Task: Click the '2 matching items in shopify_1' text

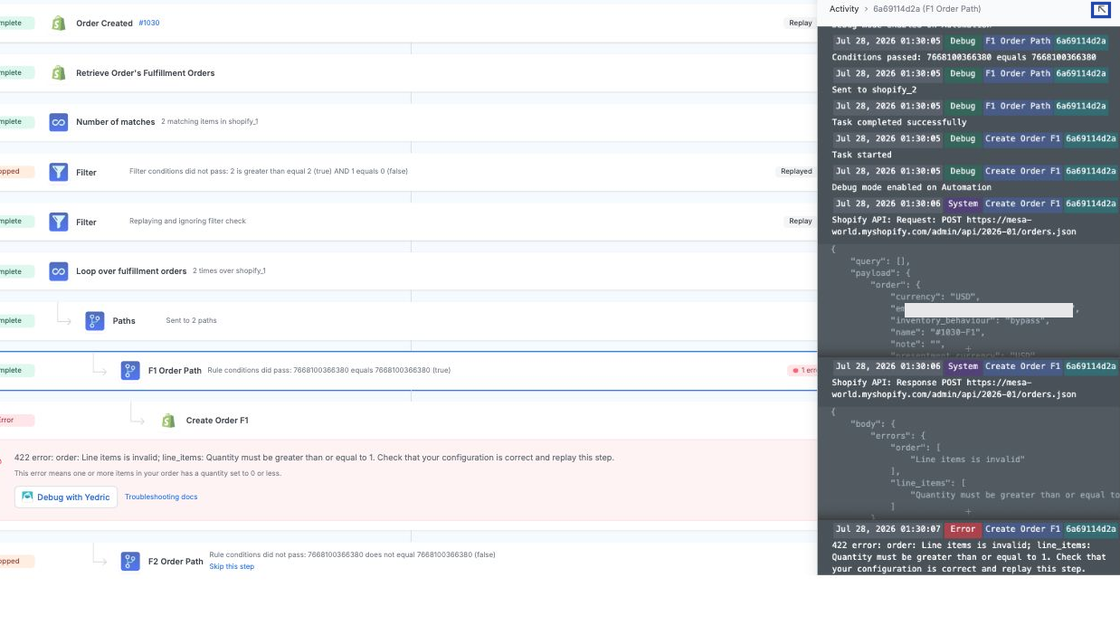Action: coord(209,121)
